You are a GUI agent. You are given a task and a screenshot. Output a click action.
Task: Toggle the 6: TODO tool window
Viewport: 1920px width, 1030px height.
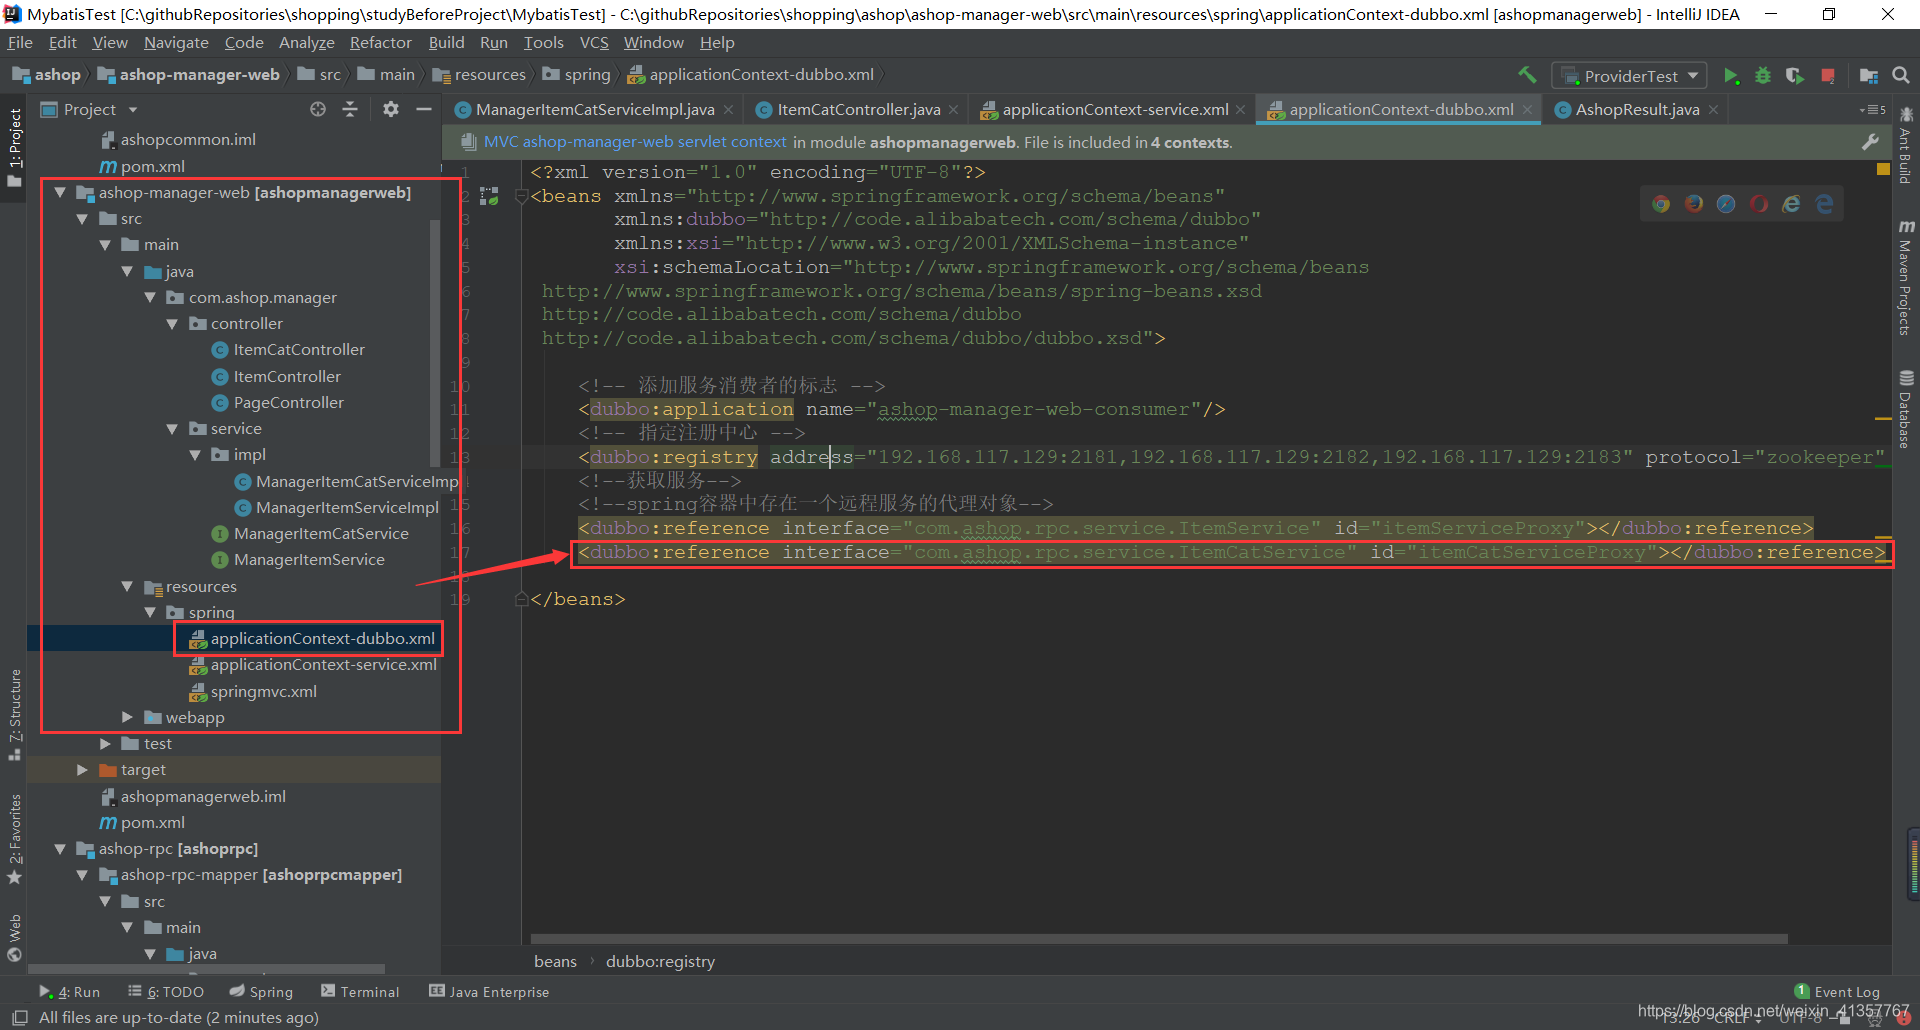point(166,992)
